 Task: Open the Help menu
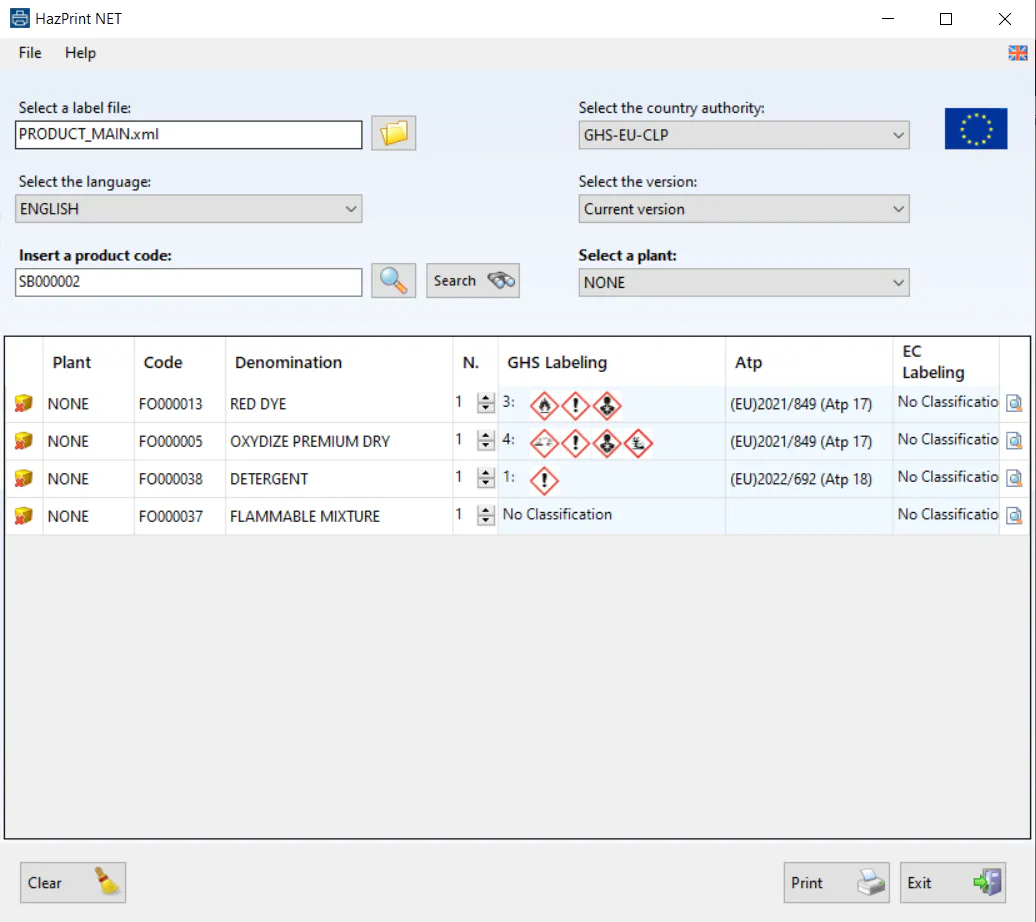tap(80, 53)
